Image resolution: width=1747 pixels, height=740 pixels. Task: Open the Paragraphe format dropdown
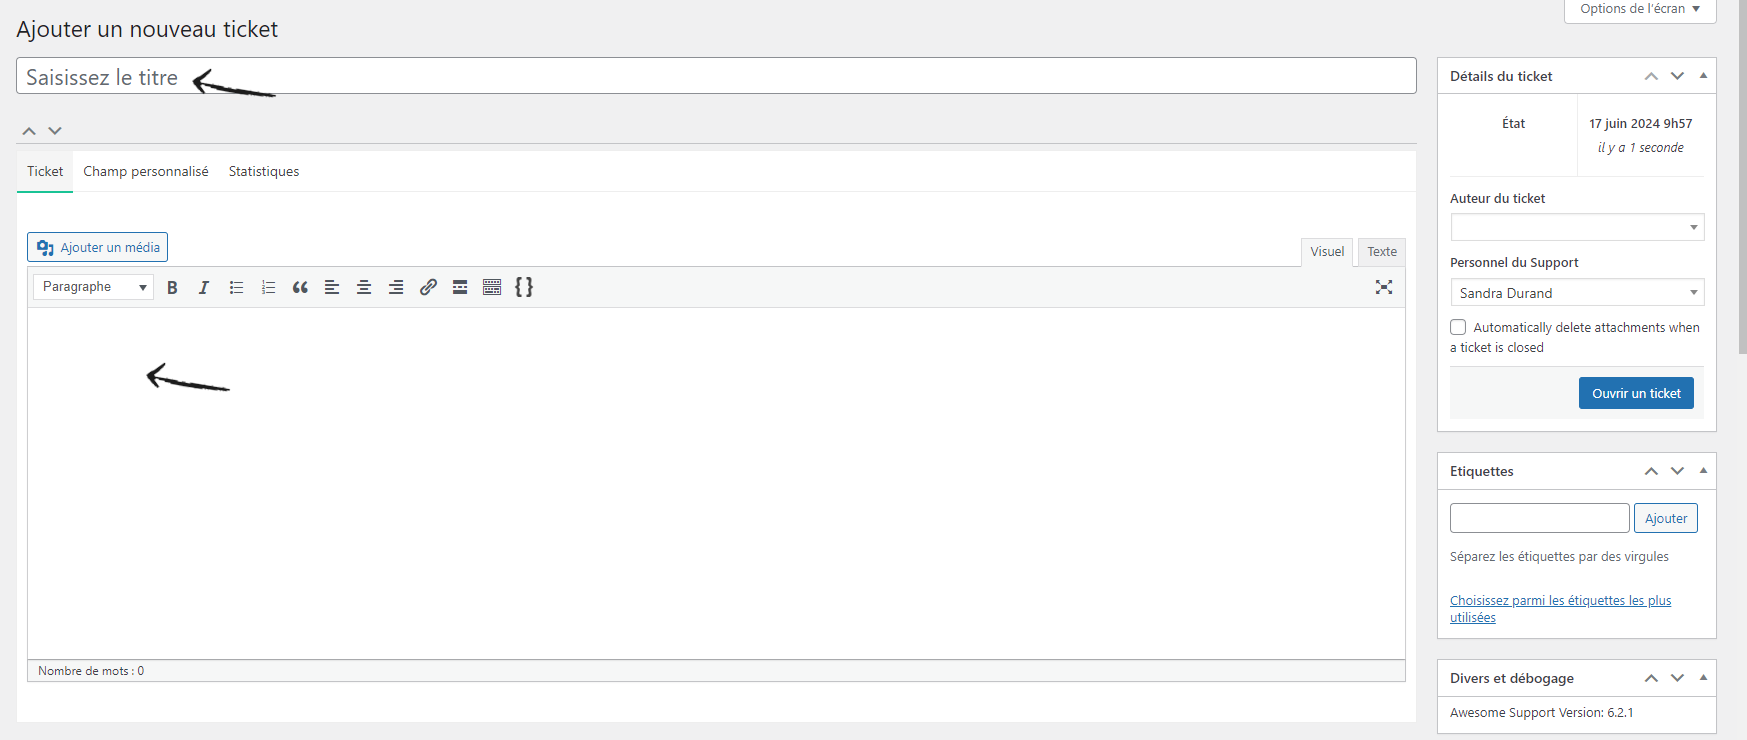[93, 287]
